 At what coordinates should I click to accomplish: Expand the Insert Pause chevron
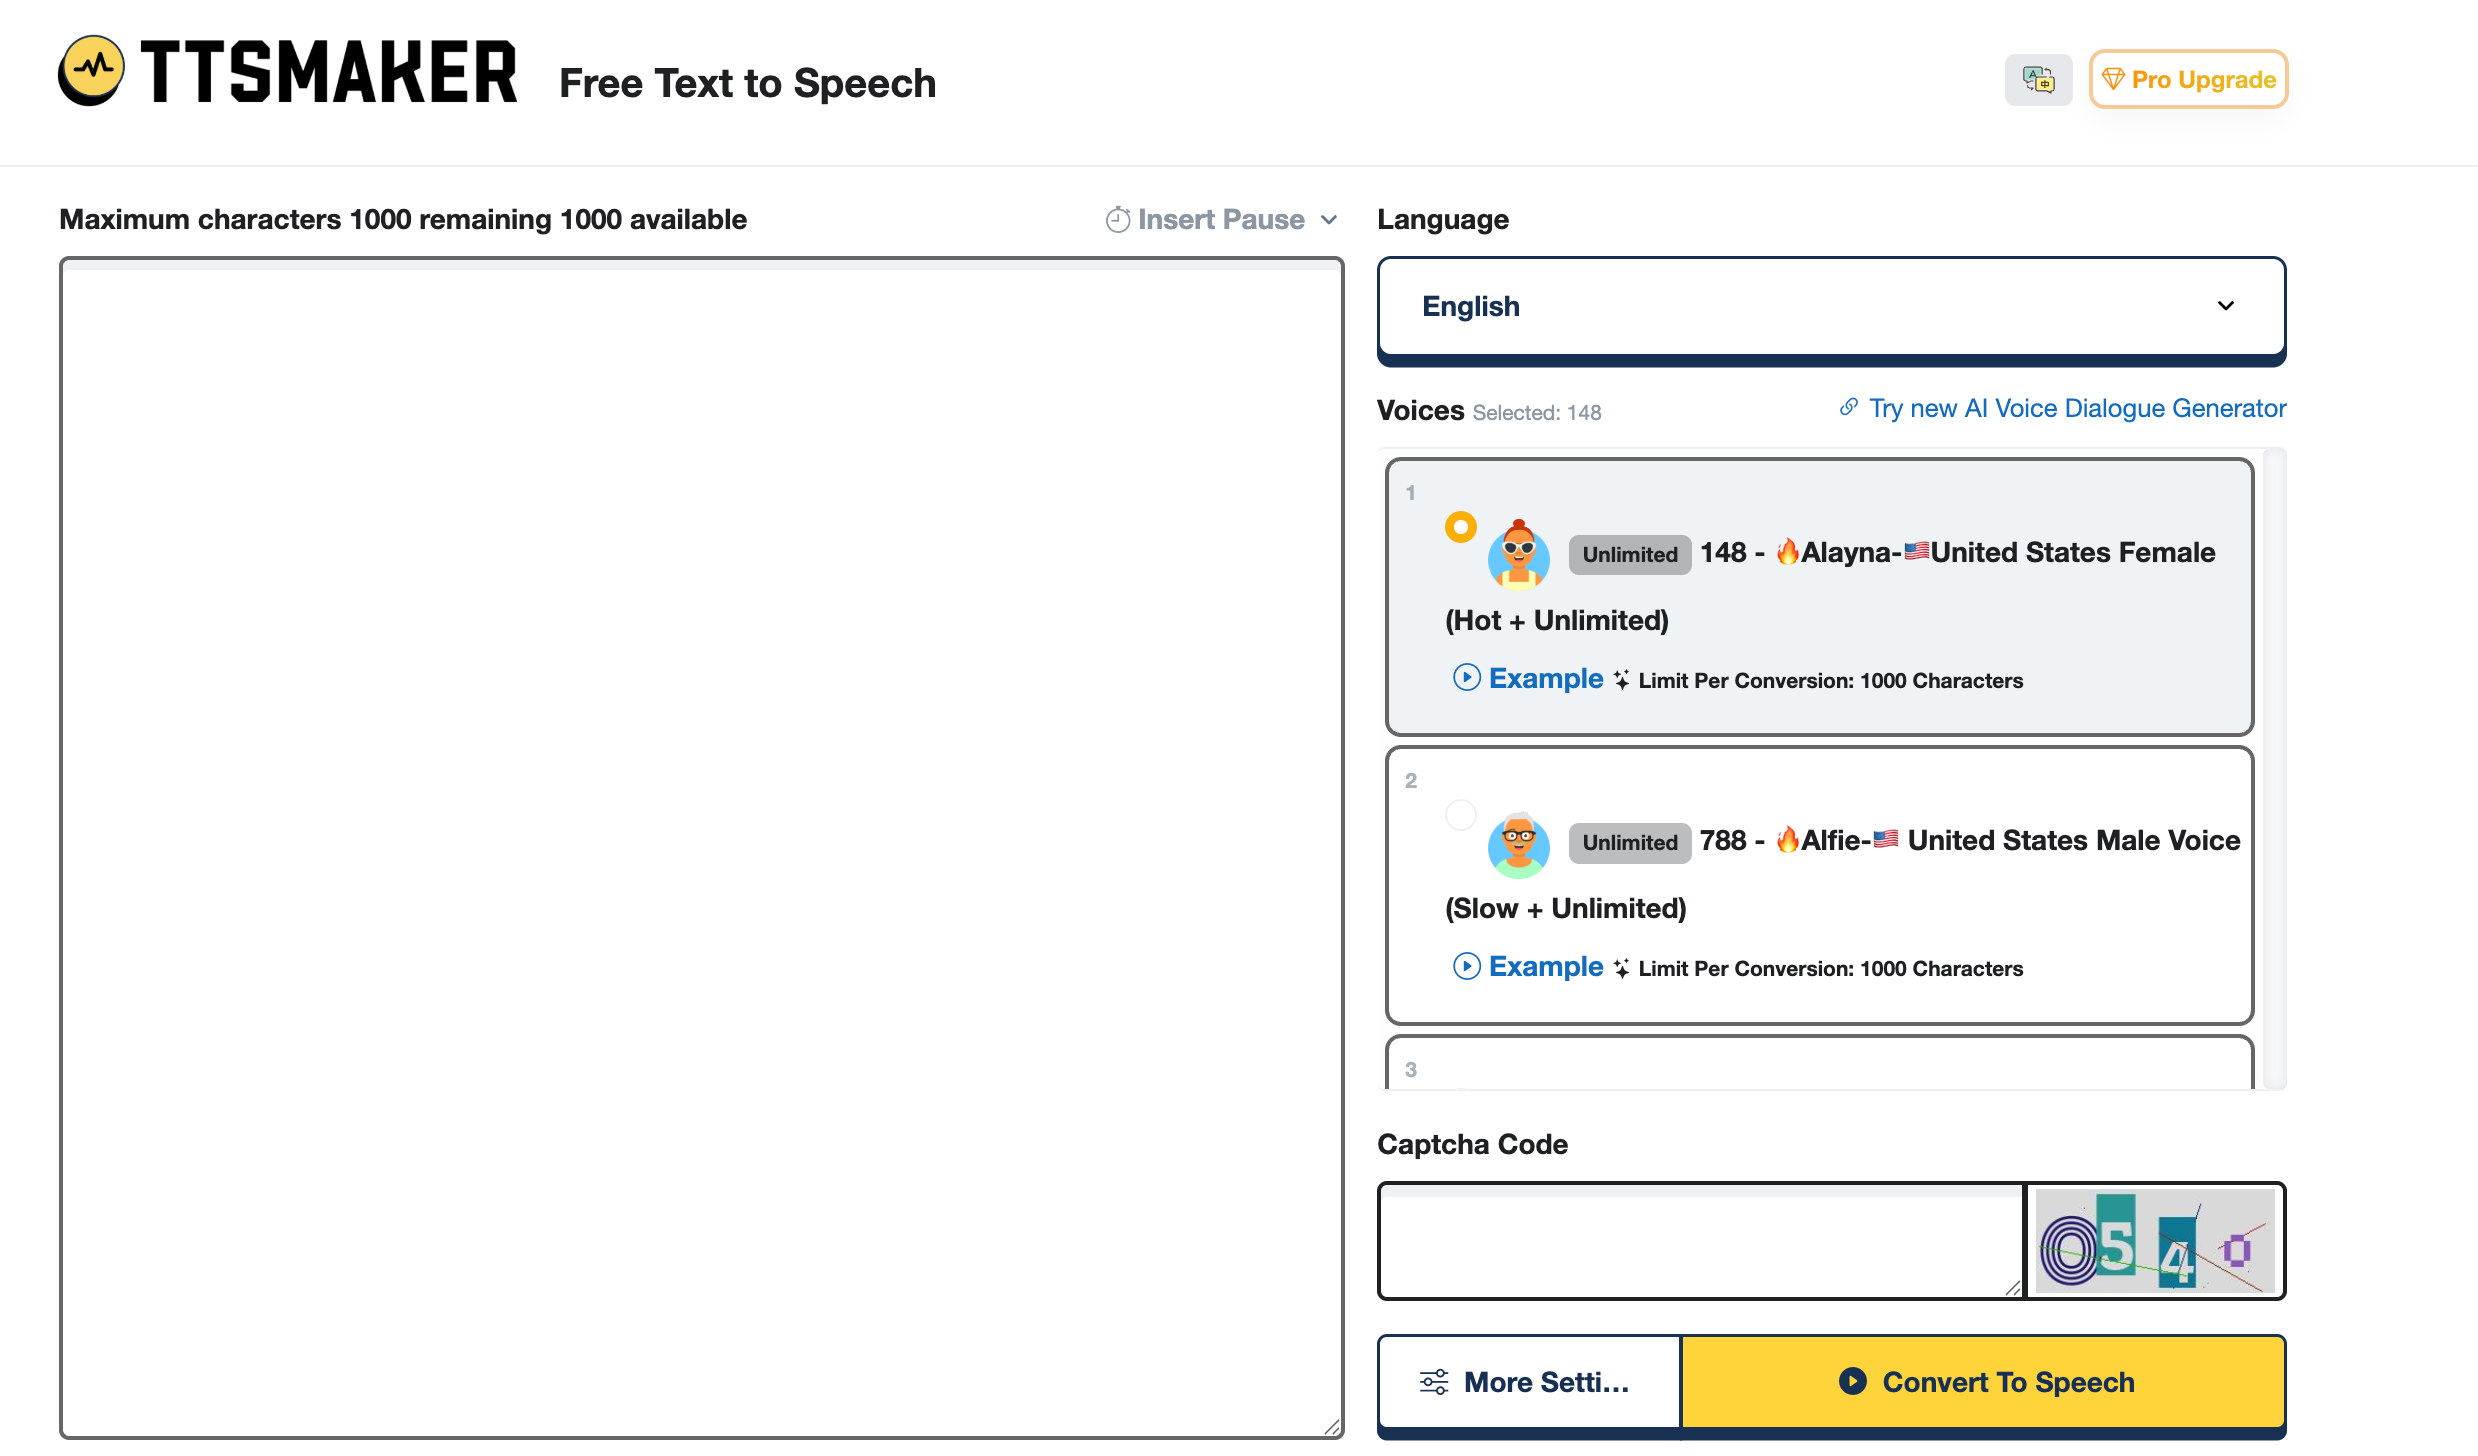click(x=1329, y=219)
